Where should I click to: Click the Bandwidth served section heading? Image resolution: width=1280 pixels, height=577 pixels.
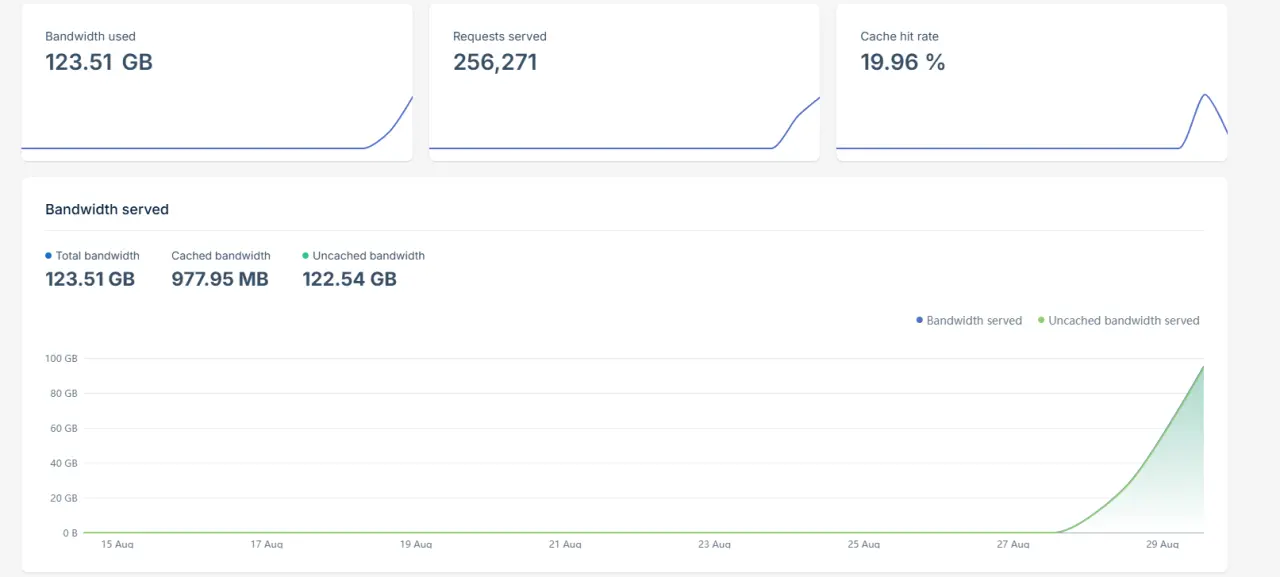tap(107, 210)
